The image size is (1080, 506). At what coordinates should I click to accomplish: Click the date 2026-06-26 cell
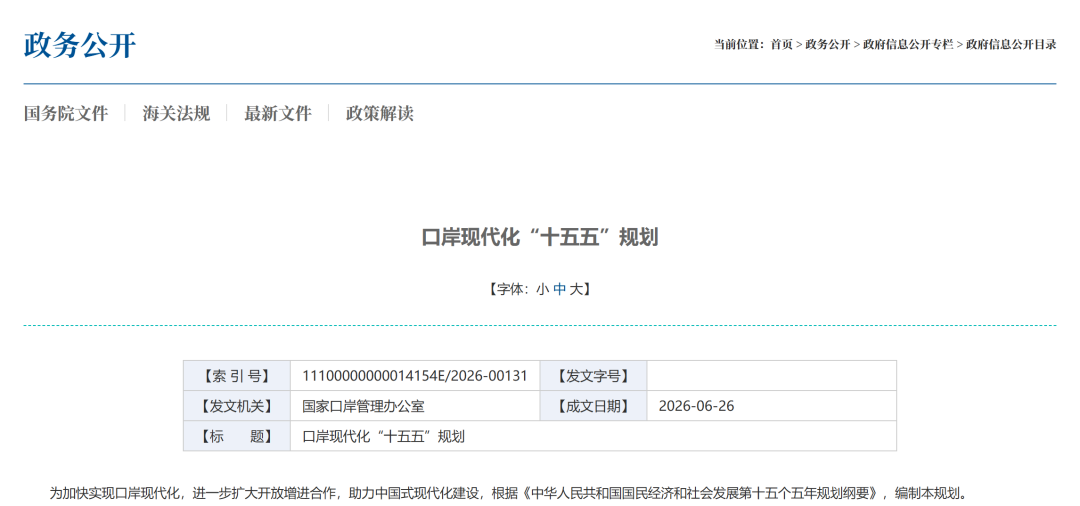[x=771, y=406]
